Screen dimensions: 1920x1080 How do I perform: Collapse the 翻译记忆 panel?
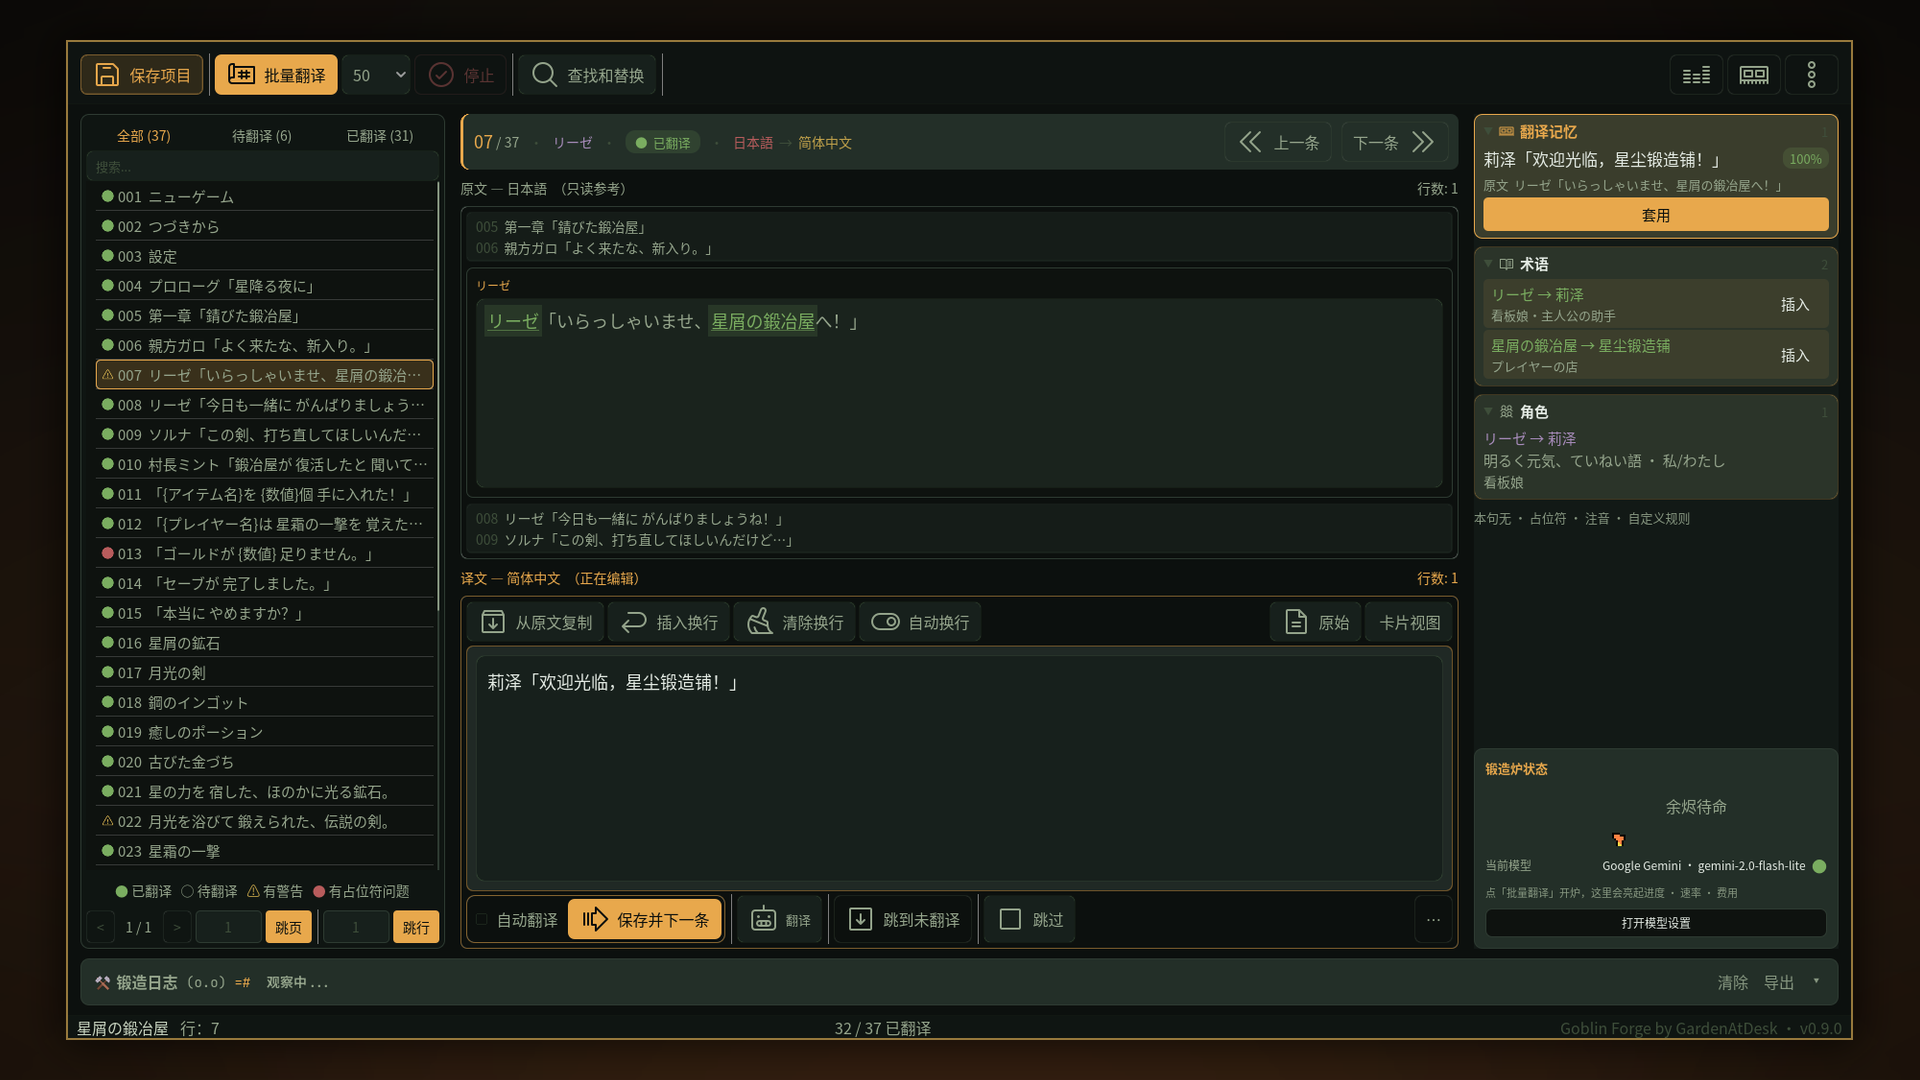tap(1488, 132)
